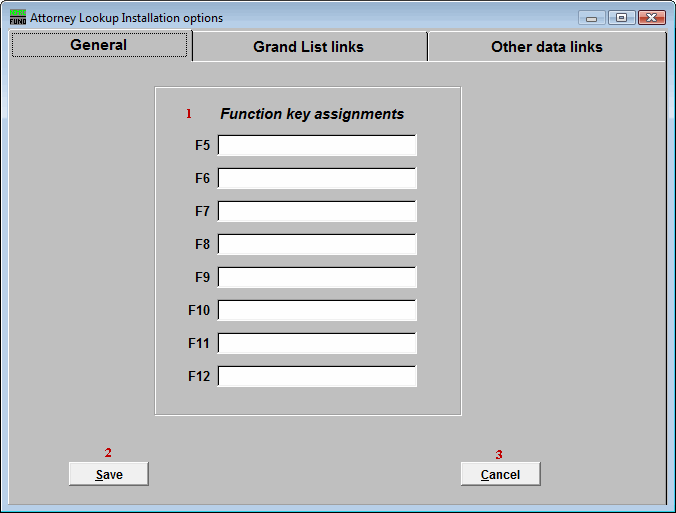Click into the F8 input field
Viewport: 676px width, 513px height.
(x=316, y=245)
